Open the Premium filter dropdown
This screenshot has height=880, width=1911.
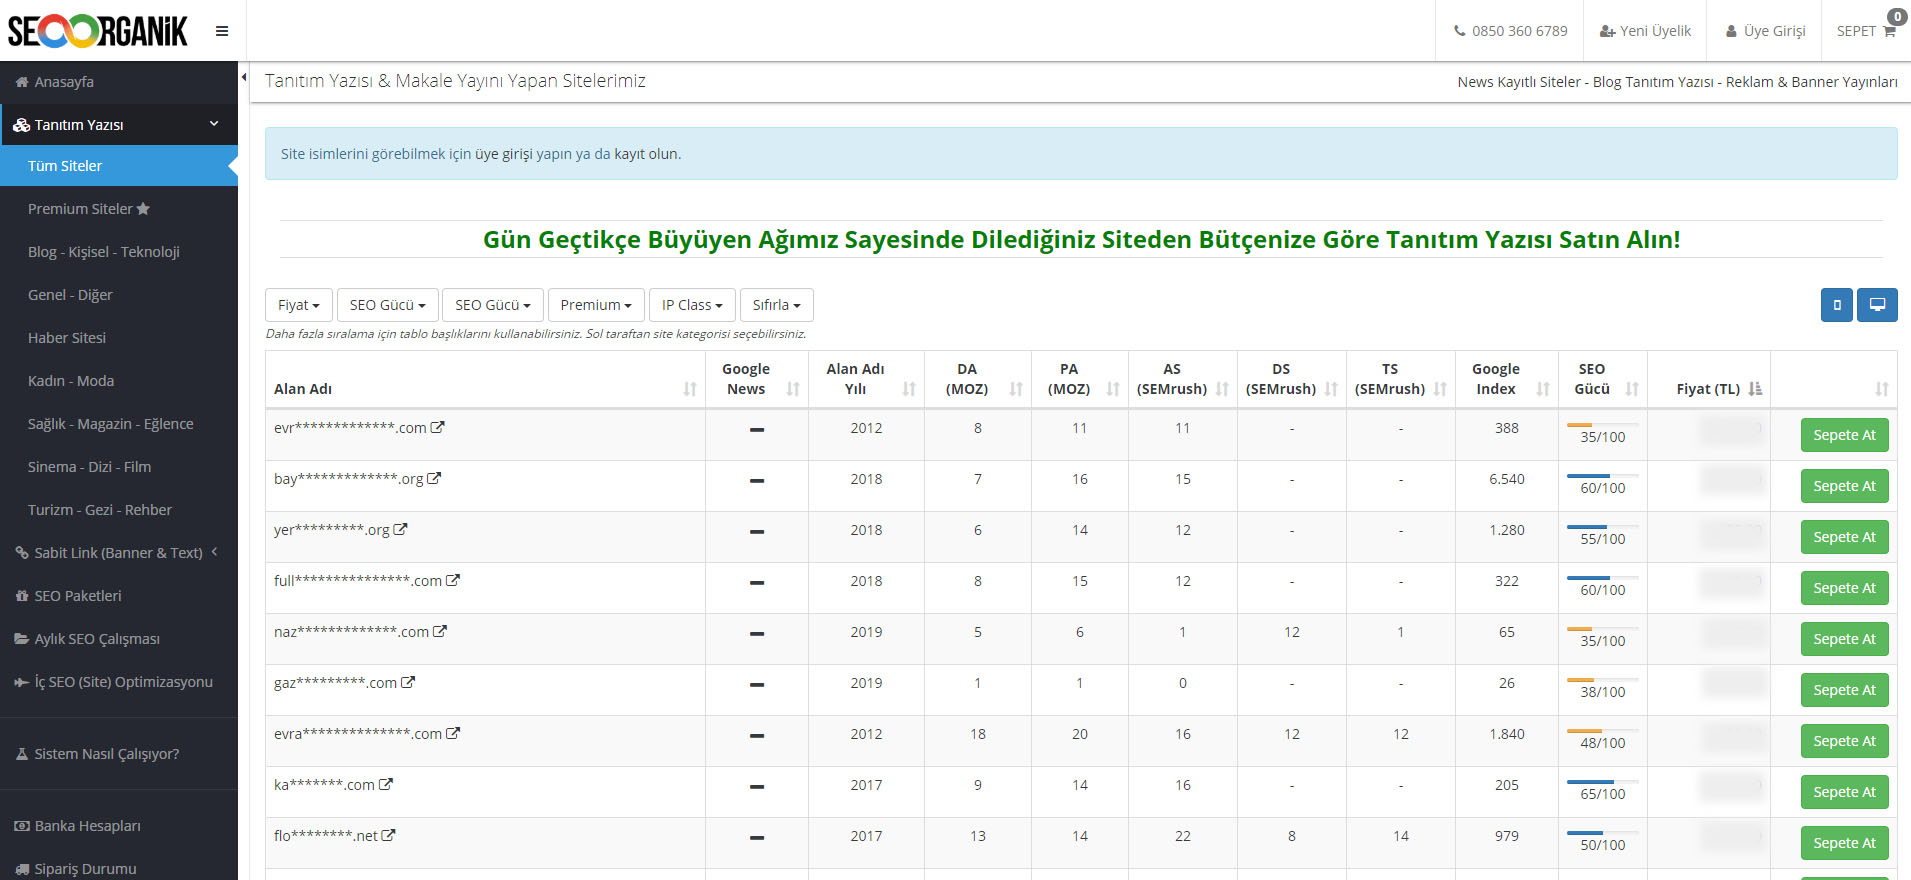[x=596, y=305]
